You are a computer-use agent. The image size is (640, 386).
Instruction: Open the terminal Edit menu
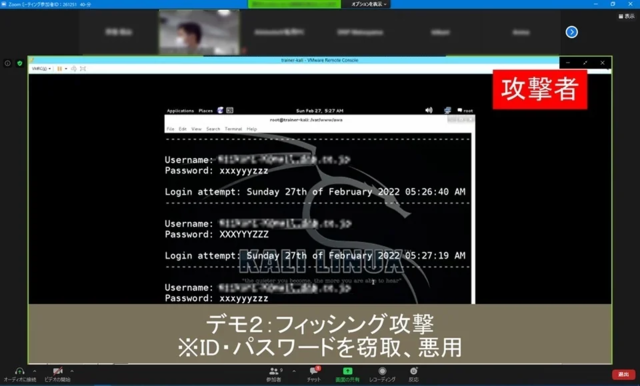(182, 129)
